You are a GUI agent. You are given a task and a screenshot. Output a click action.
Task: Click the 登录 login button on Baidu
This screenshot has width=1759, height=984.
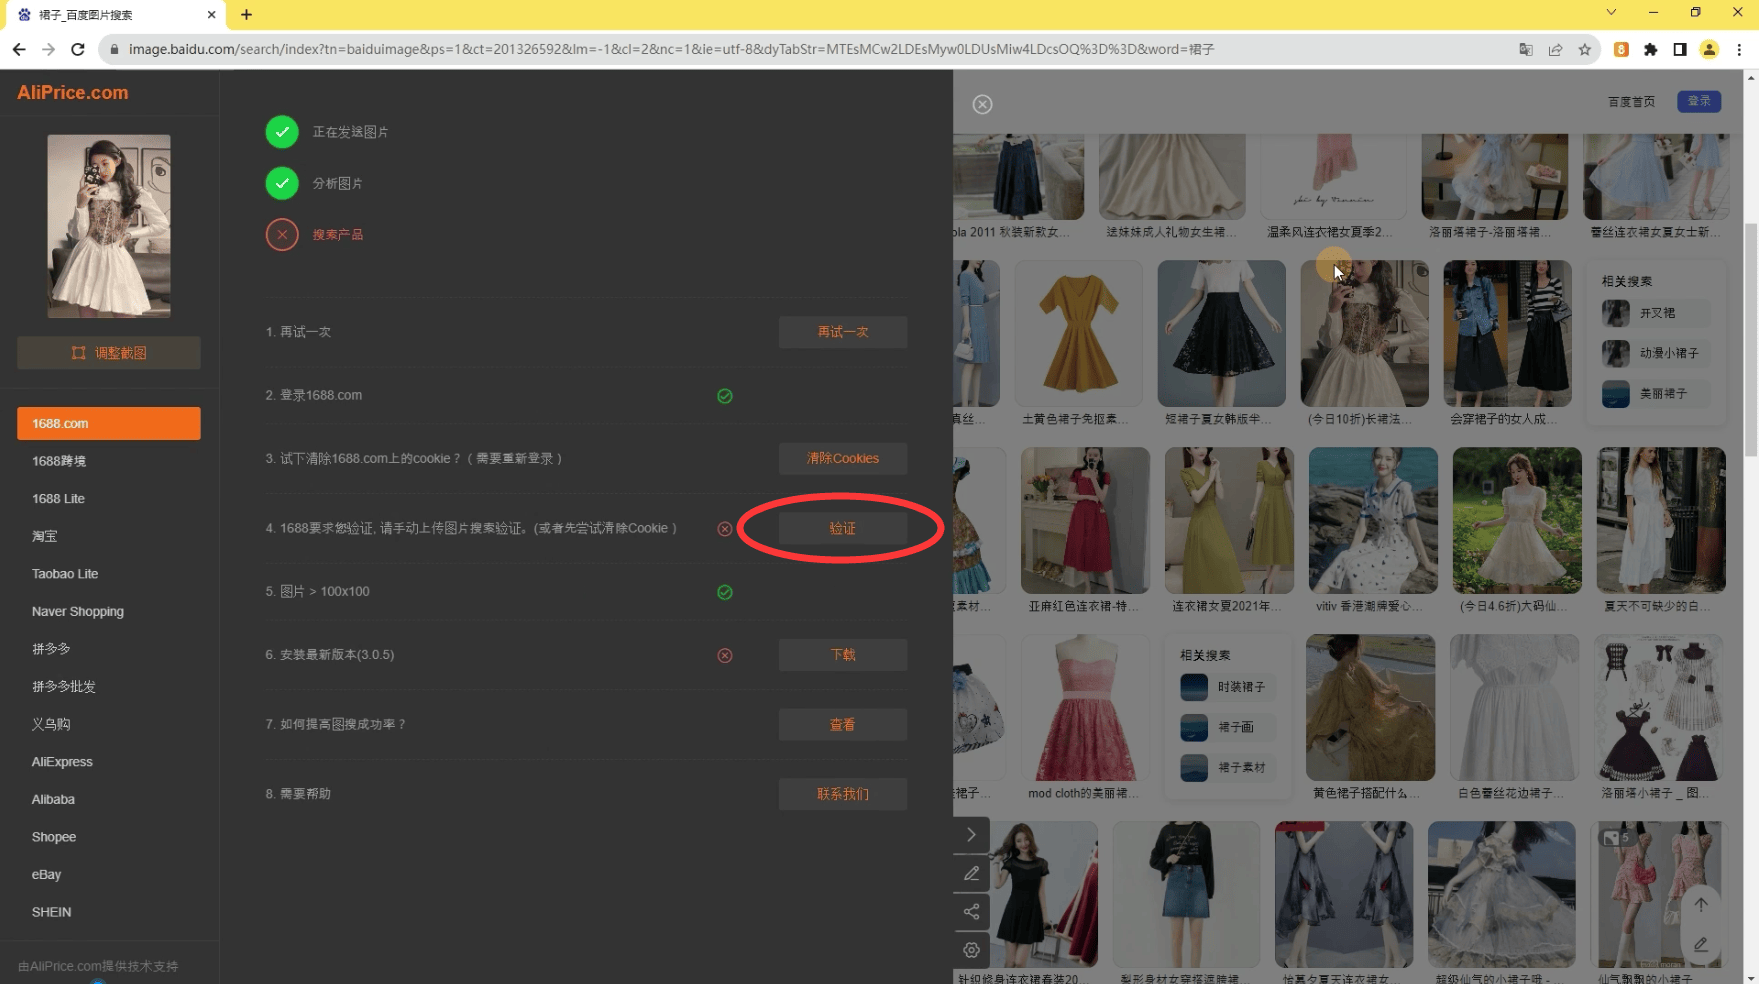[x=1699, y=101]
